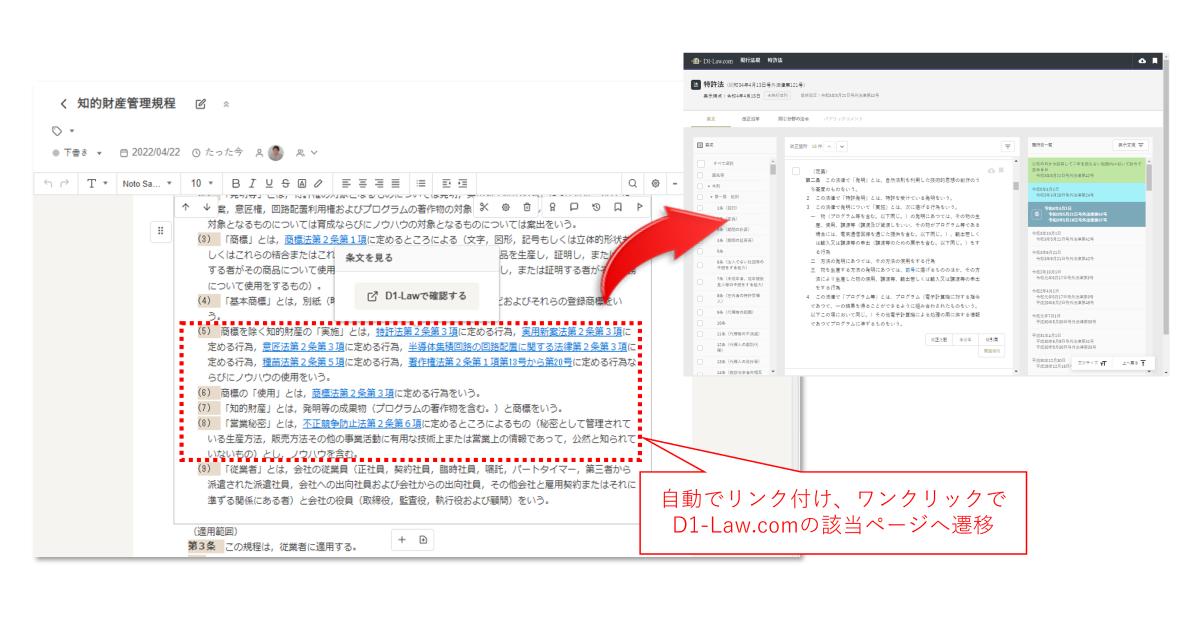
Task: Open 現行法規 menu in D1-Law header
Action: pyautogui.click(x=752, y=61)
